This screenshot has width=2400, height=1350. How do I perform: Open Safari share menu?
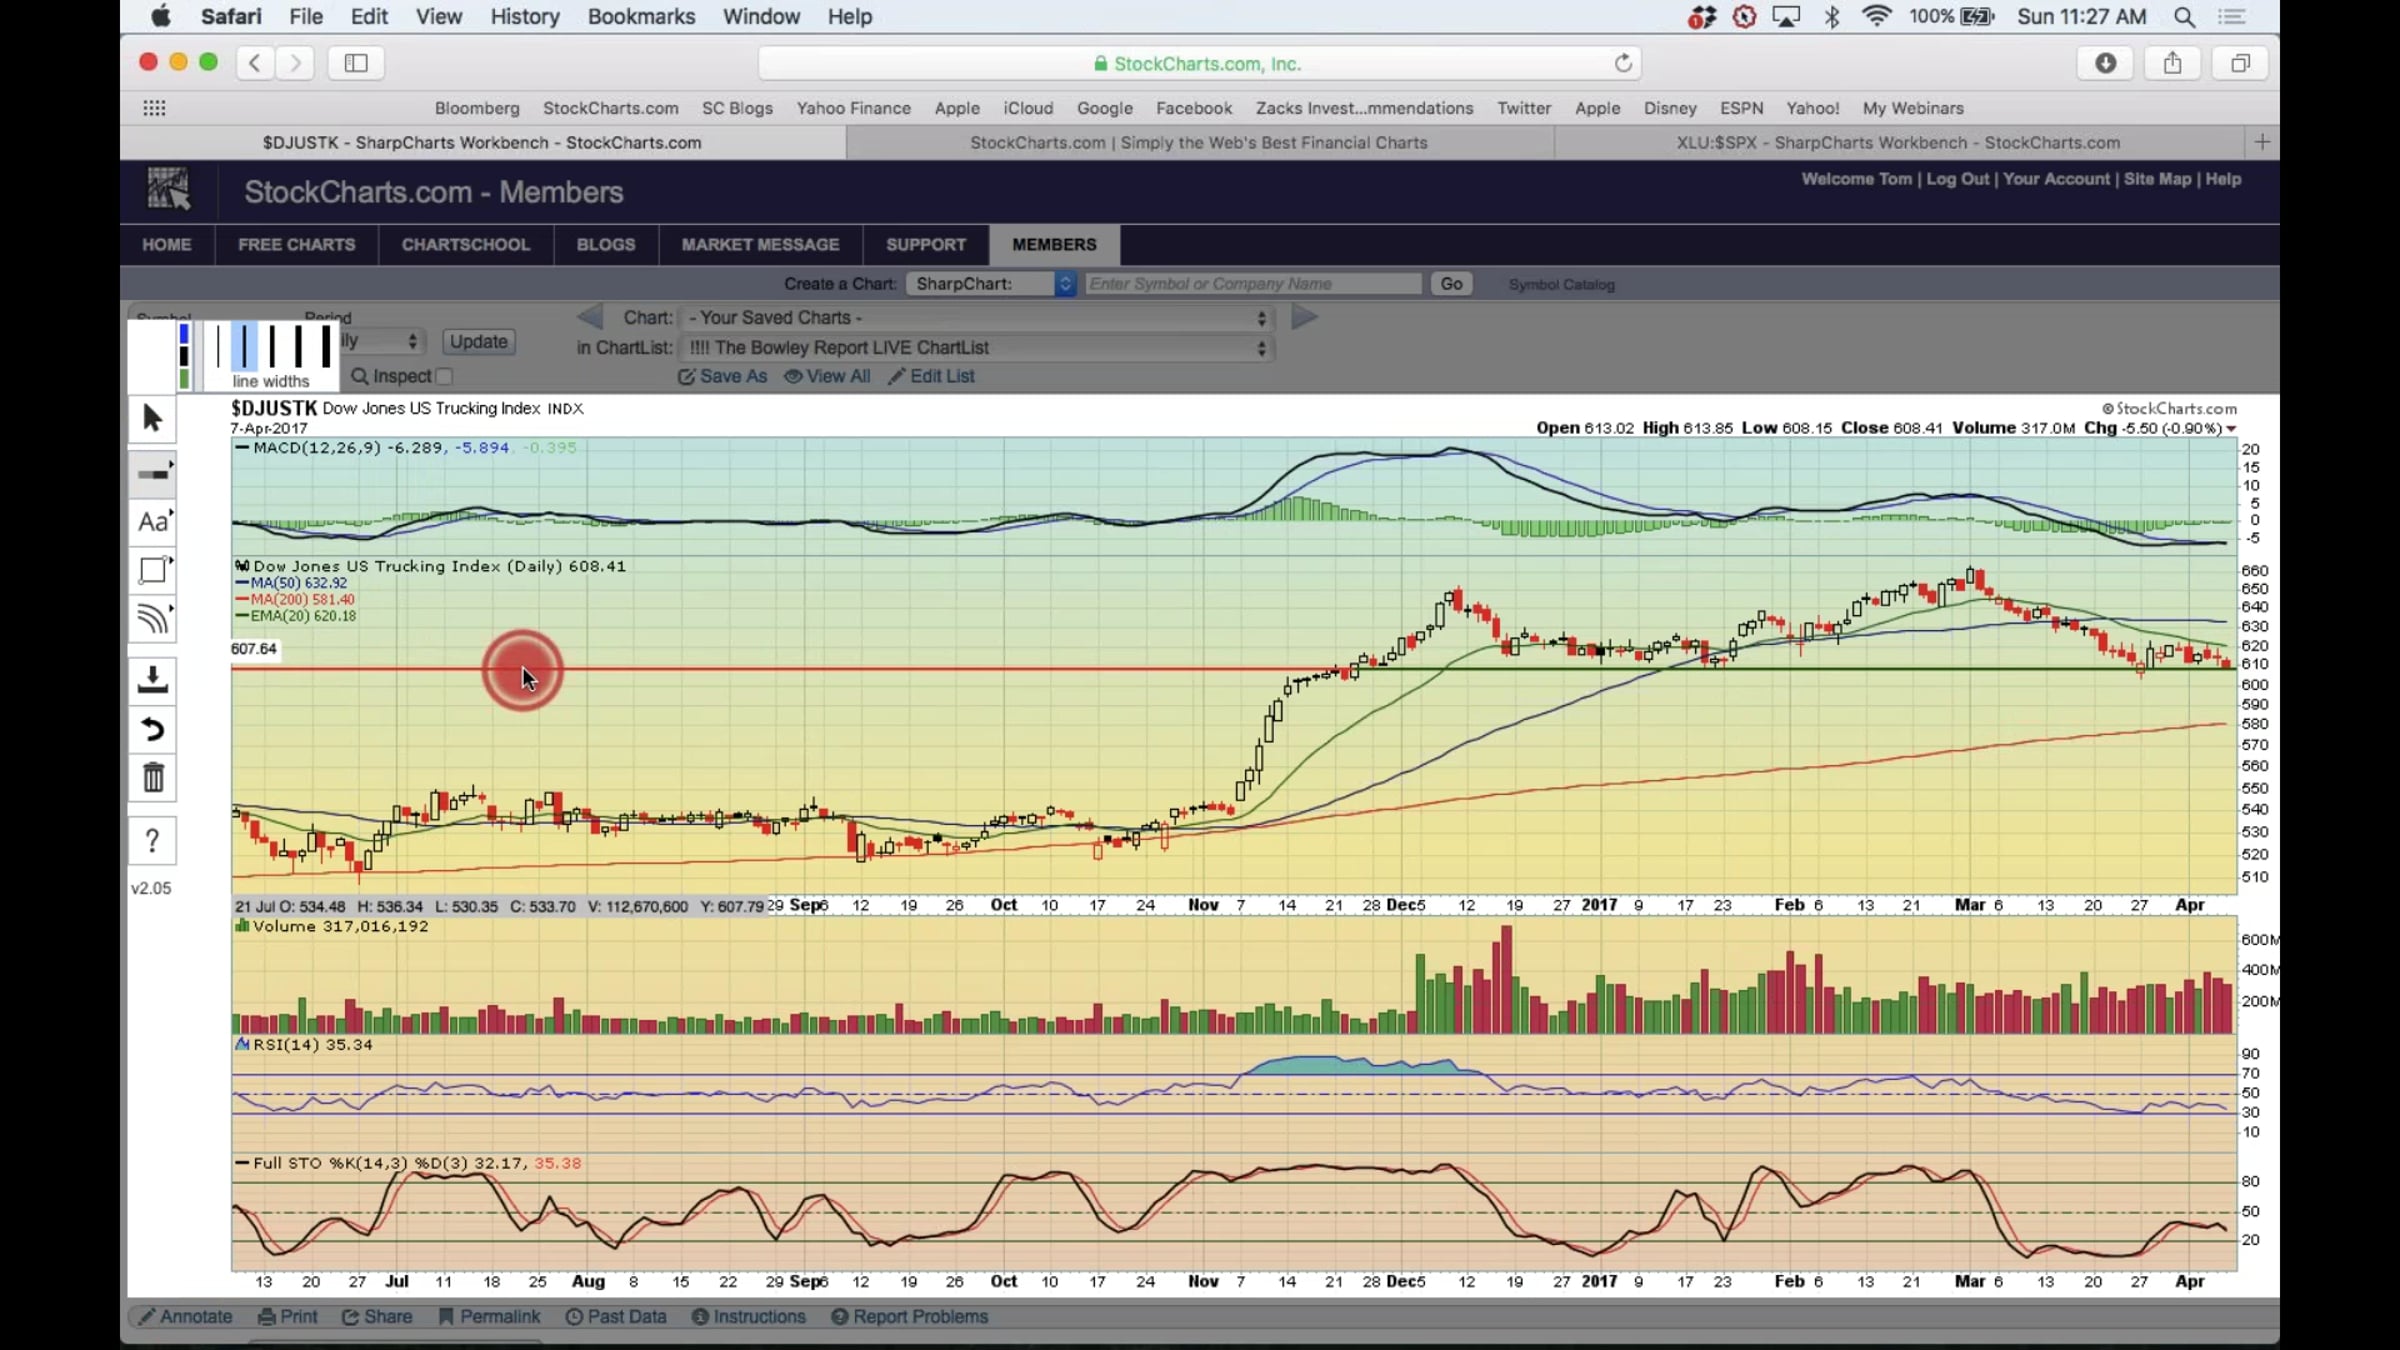click(x=2172, y=63)
